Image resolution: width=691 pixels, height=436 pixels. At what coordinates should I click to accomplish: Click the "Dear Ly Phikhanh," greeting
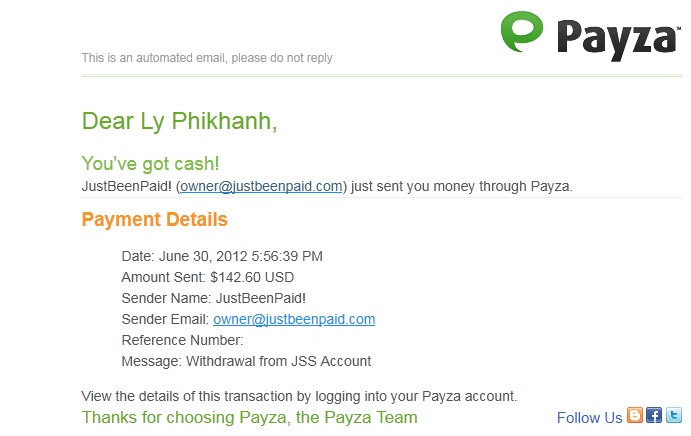180,121
